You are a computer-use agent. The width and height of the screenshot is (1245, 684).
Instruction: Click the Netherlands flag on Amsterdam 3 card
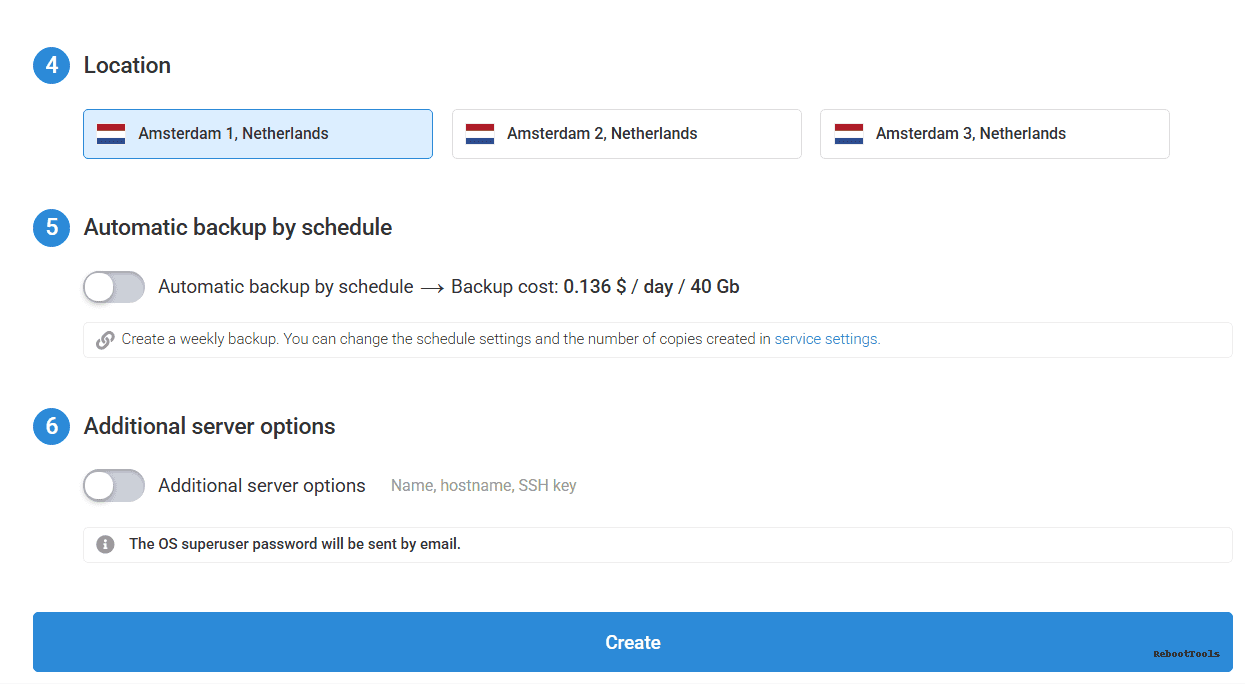click(x=847, y=133)
